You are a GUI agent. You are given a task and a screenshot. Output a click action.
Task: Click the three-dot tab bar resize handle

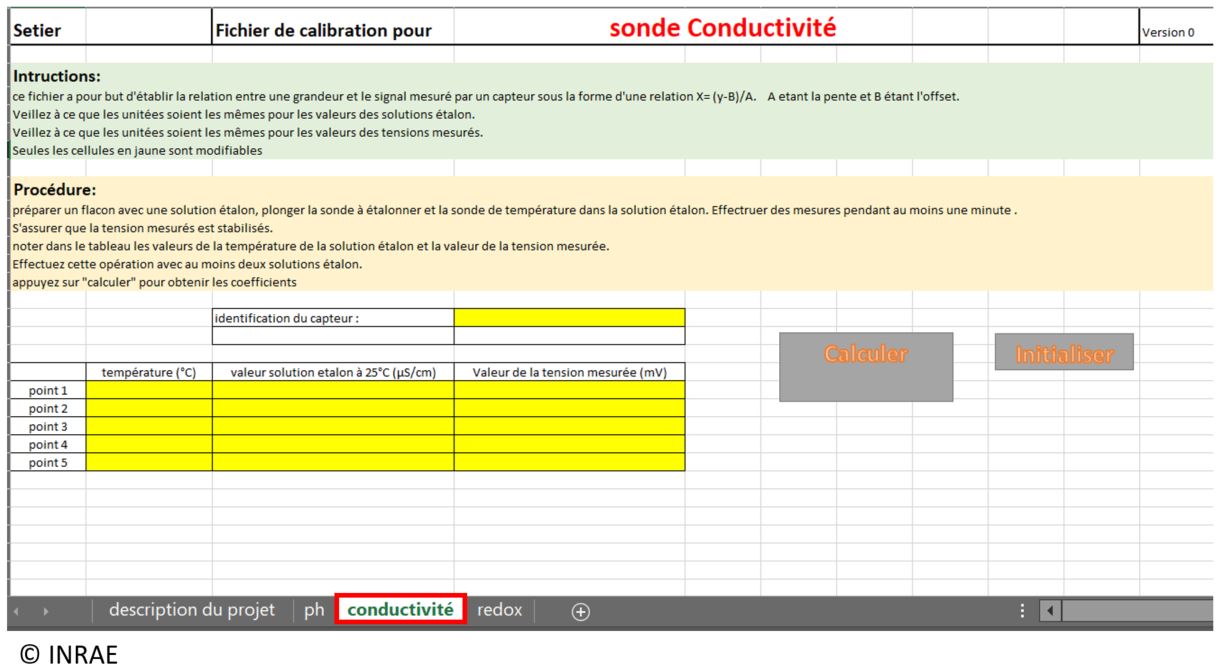pos(1021,611)
